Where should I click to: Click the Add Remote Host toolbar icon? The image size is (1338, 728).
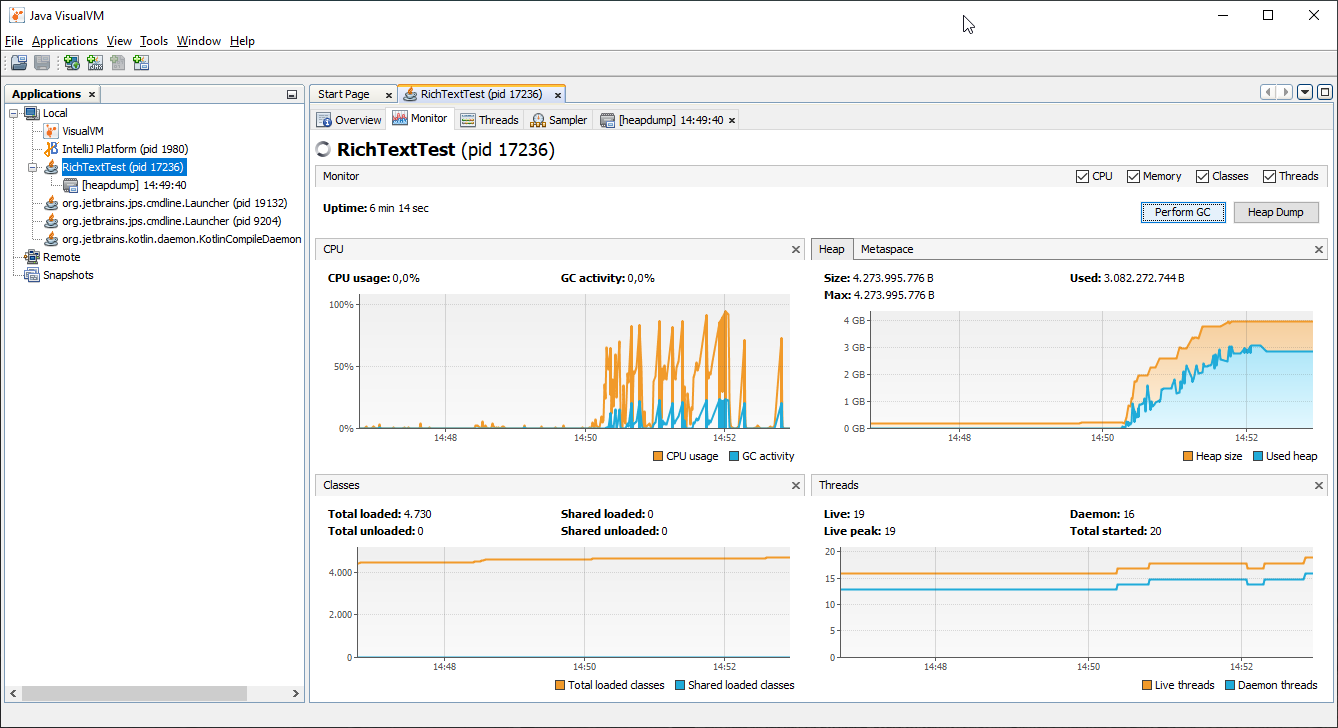tap(71, 62)
